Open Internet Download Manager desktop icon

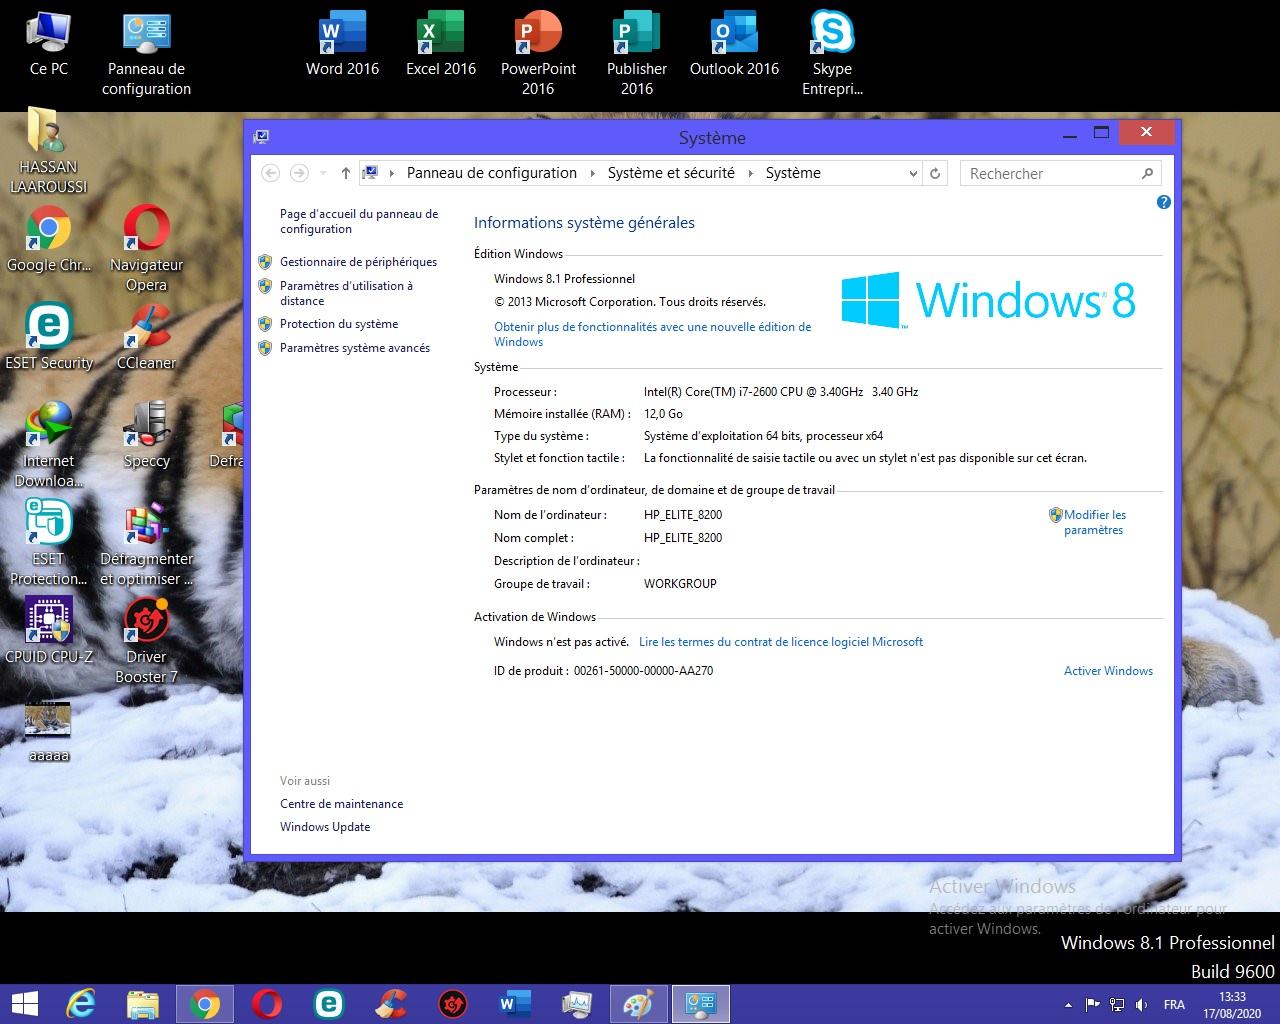point(48,446)
